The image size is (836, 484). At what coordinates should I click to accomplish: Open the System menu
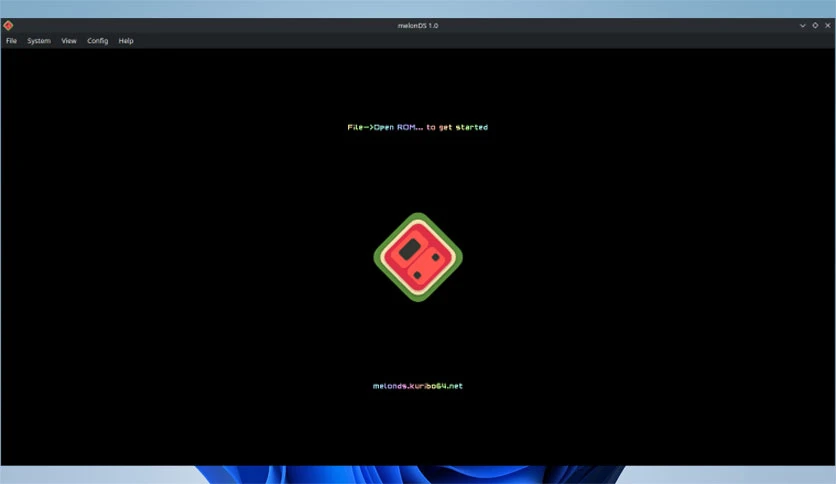[x=39, y=41]
